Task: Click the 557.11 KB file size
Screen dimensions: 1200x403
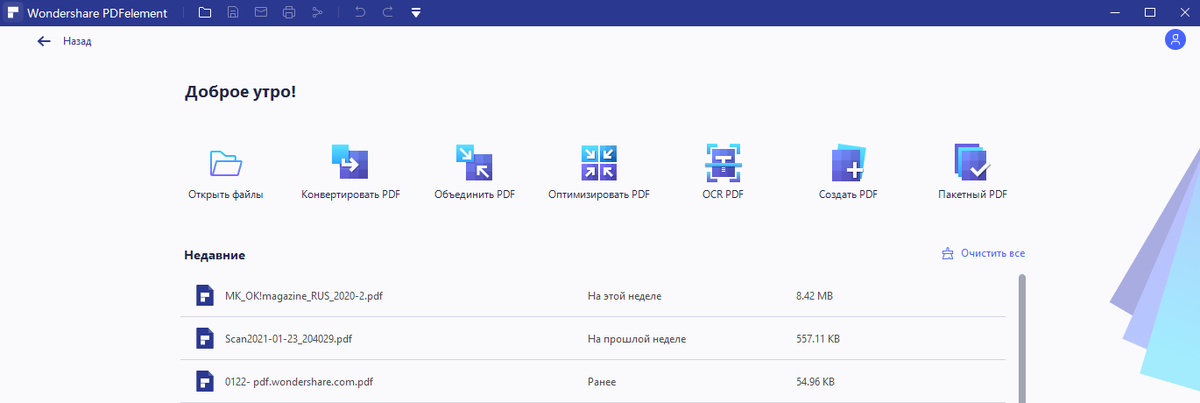Action: [817, 339]
